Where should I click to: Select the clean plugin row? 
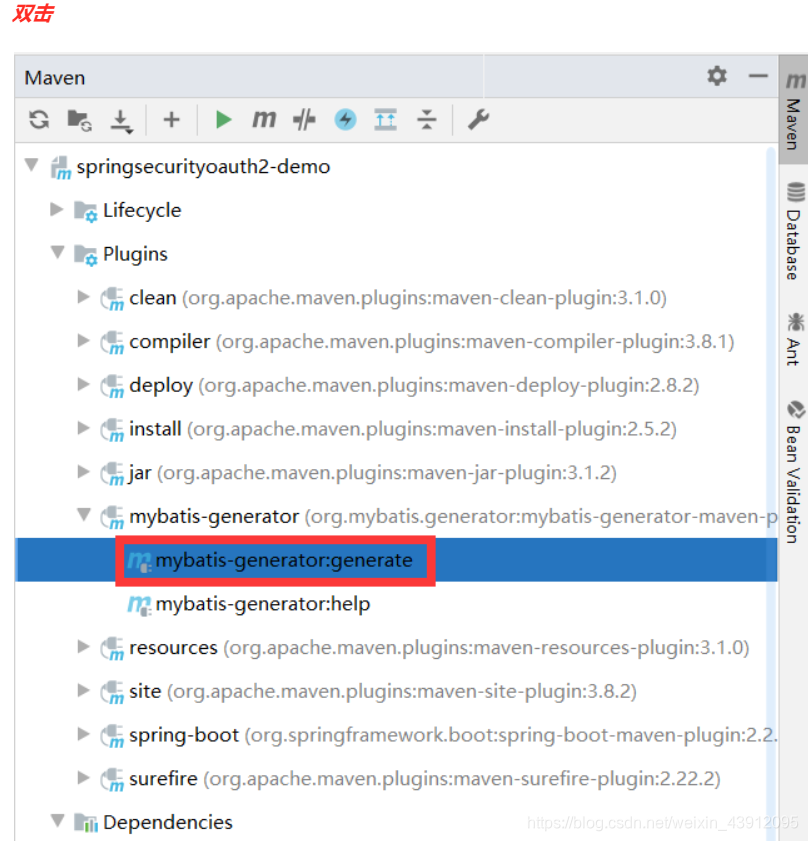396,298
